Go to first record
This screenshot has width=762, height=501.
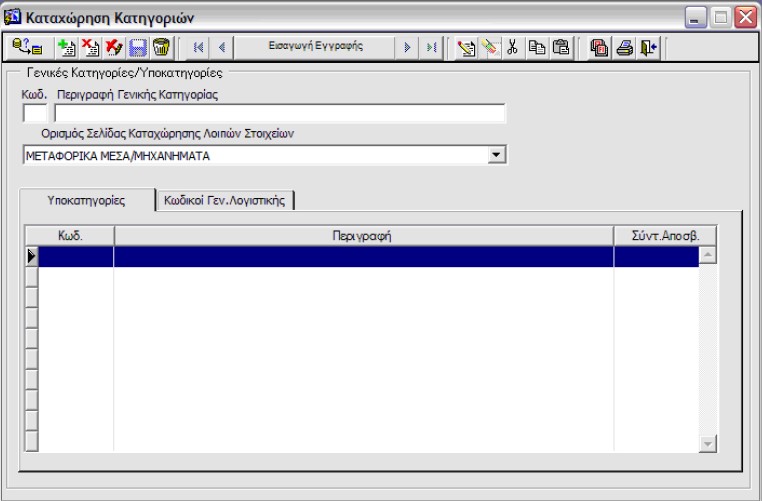198,47
